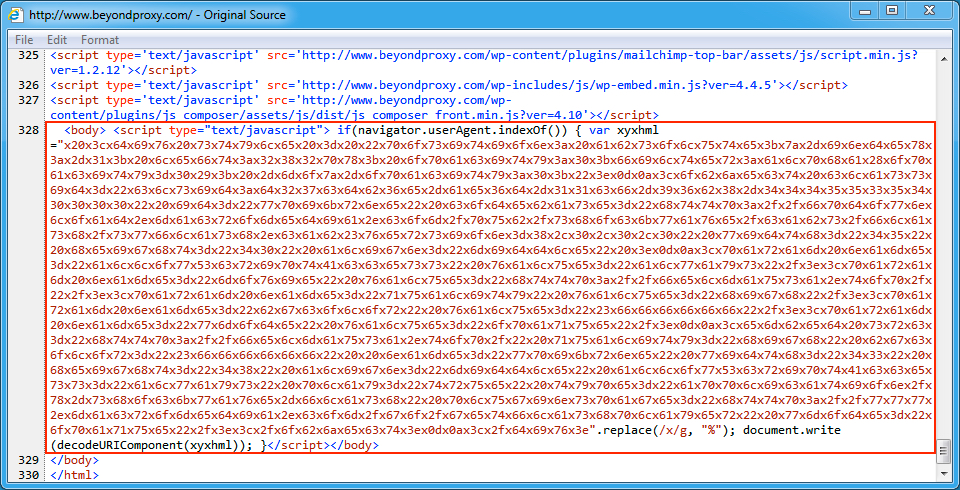
Task: Click the 'var xyxhml' declaration text
Action: click(x=624, y=130)
